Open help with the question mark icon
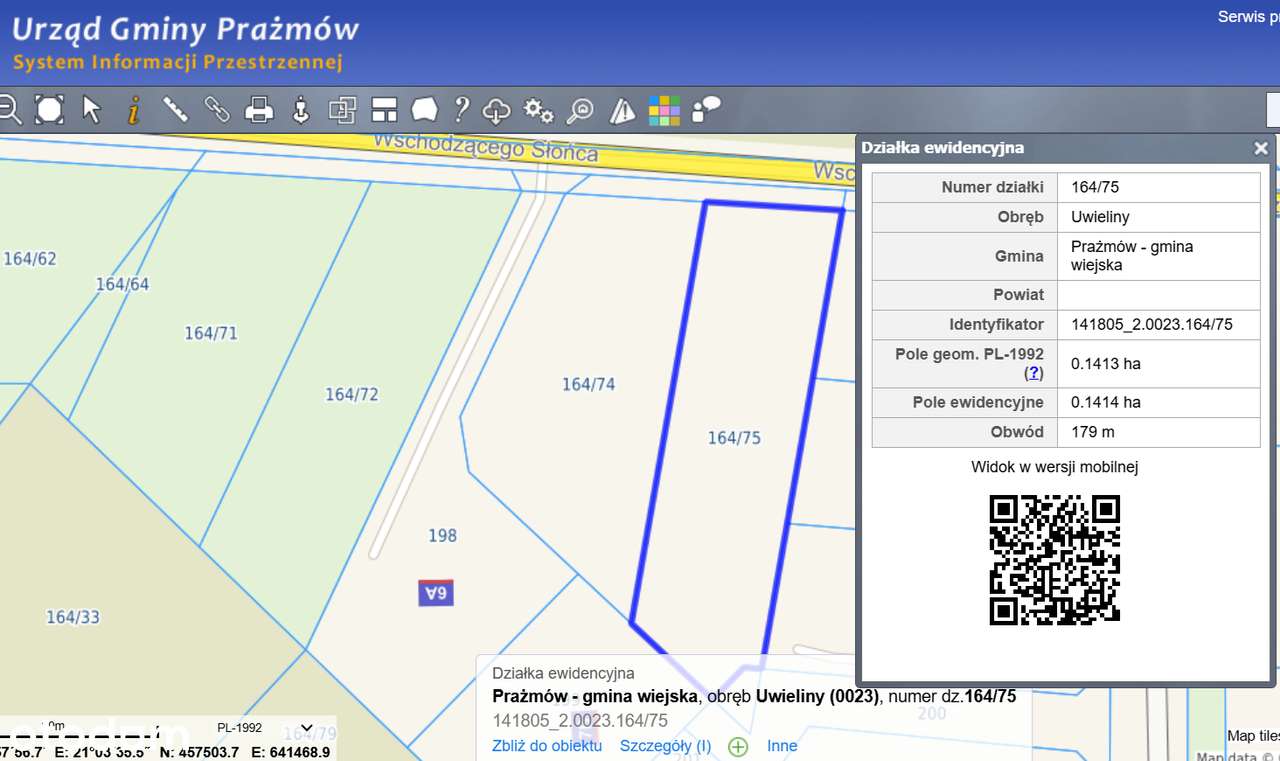Viewport: 1280px width, 761px height. click(458, 110)
